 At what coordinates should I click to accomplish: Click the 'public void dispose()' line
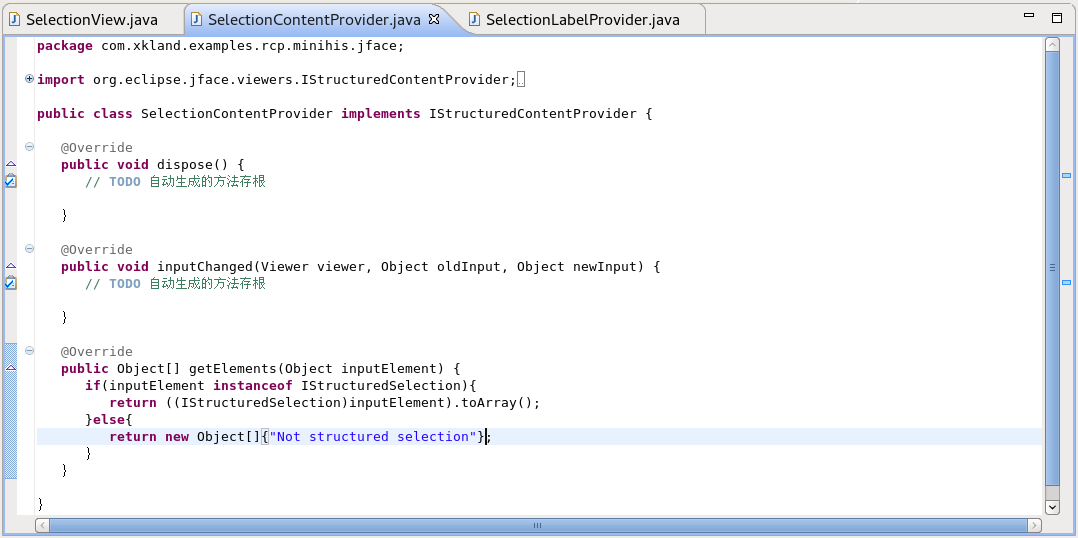[153, 164]
